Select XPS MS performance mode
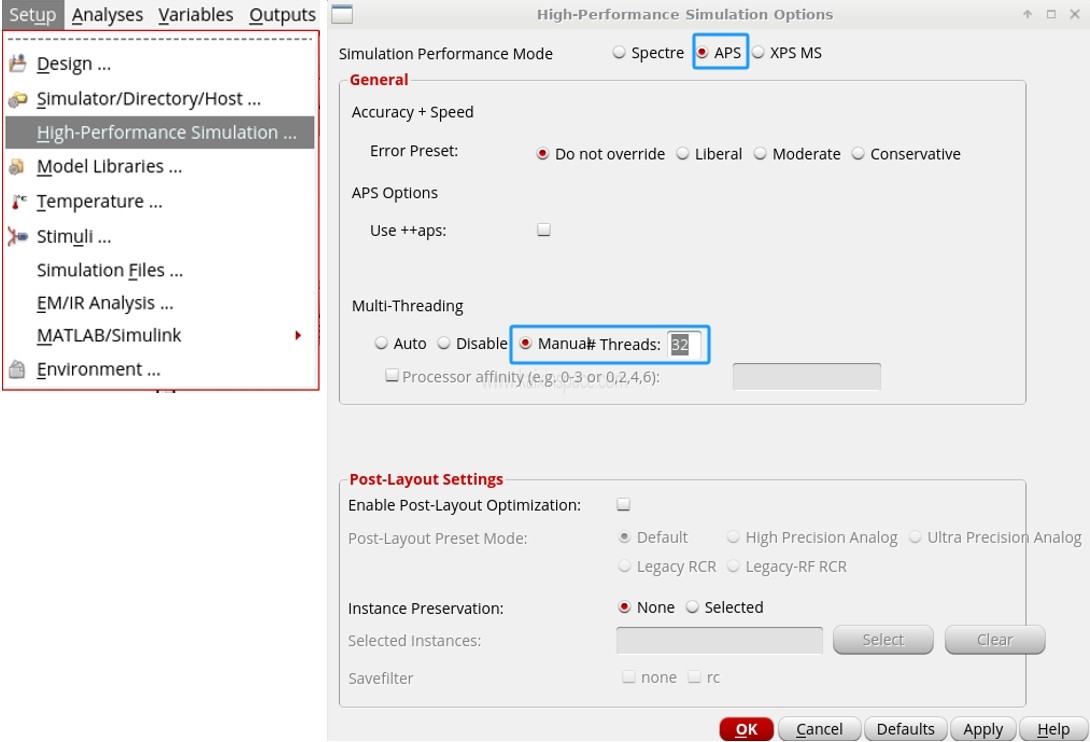This screenshot has width=1090, height=742. 759,53
